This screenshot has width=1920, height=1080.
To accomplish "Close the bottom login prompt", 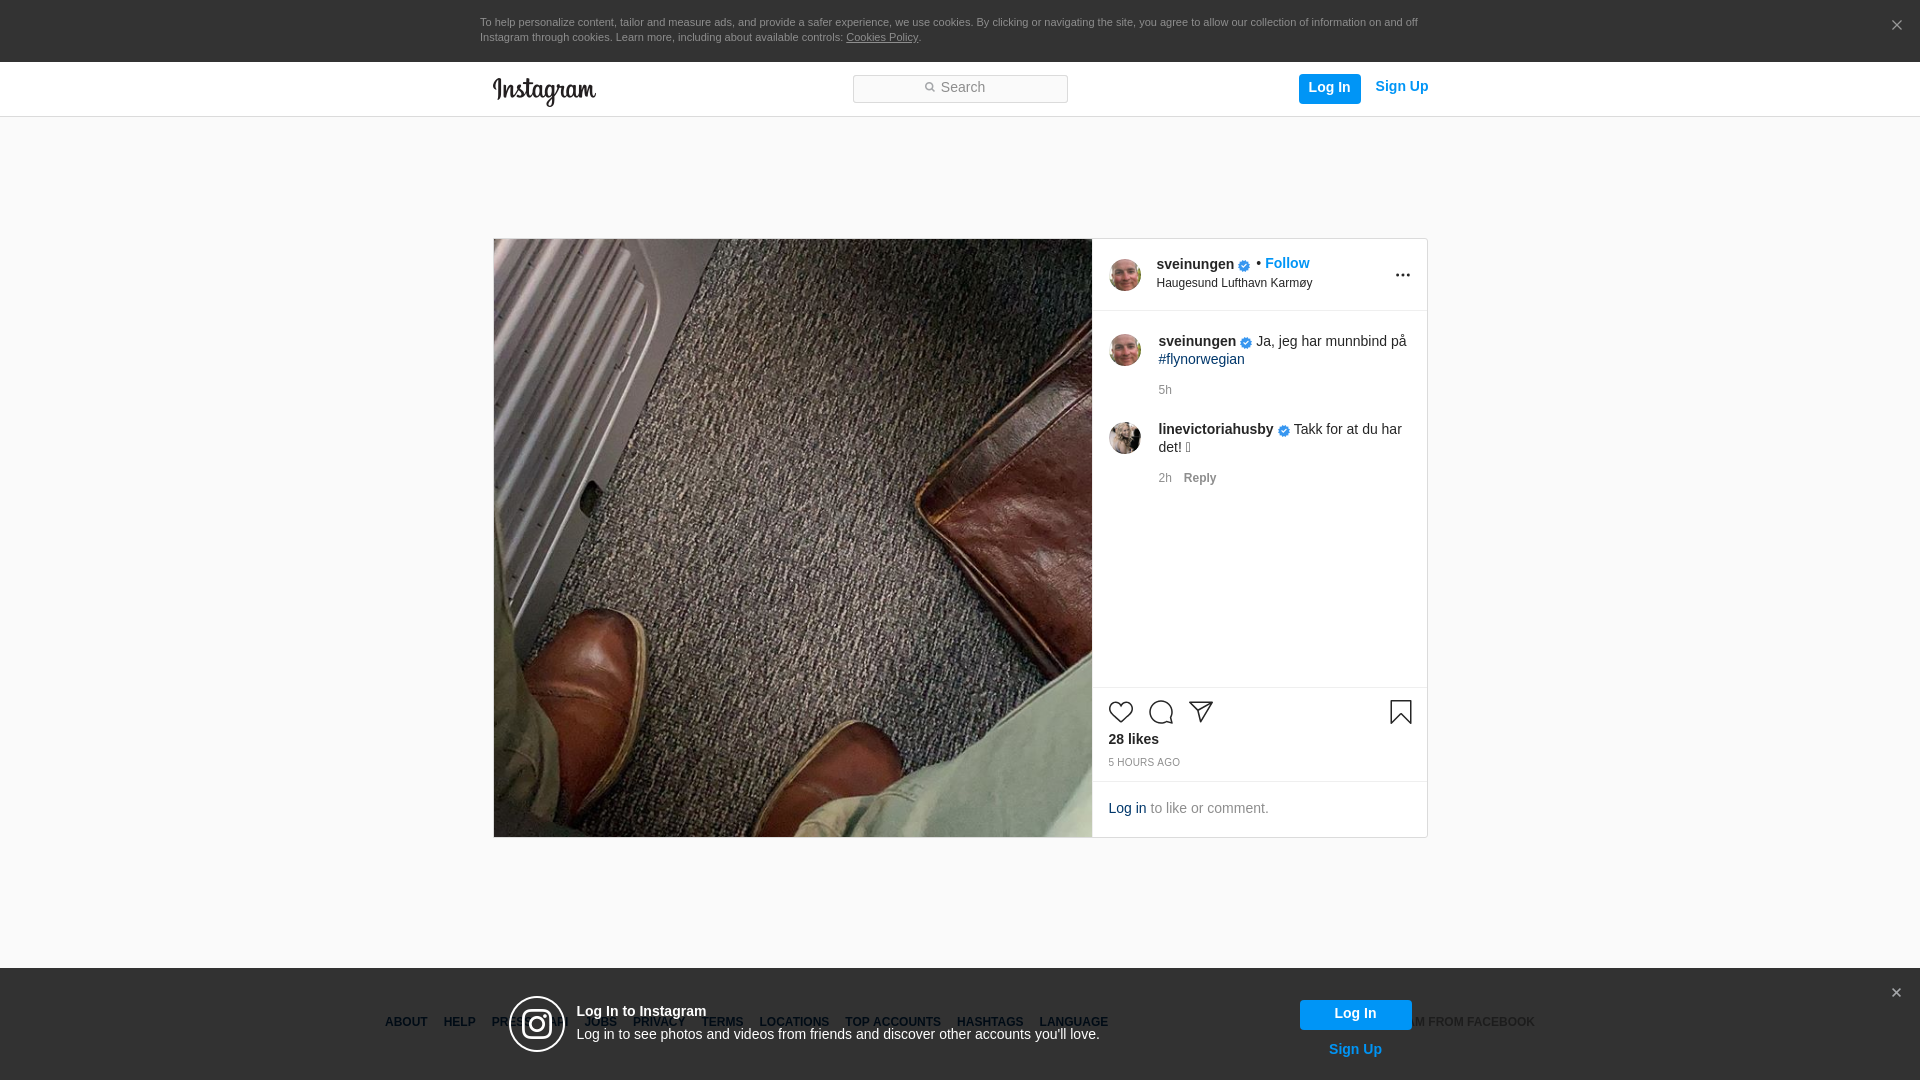I will click(1896, 993).
